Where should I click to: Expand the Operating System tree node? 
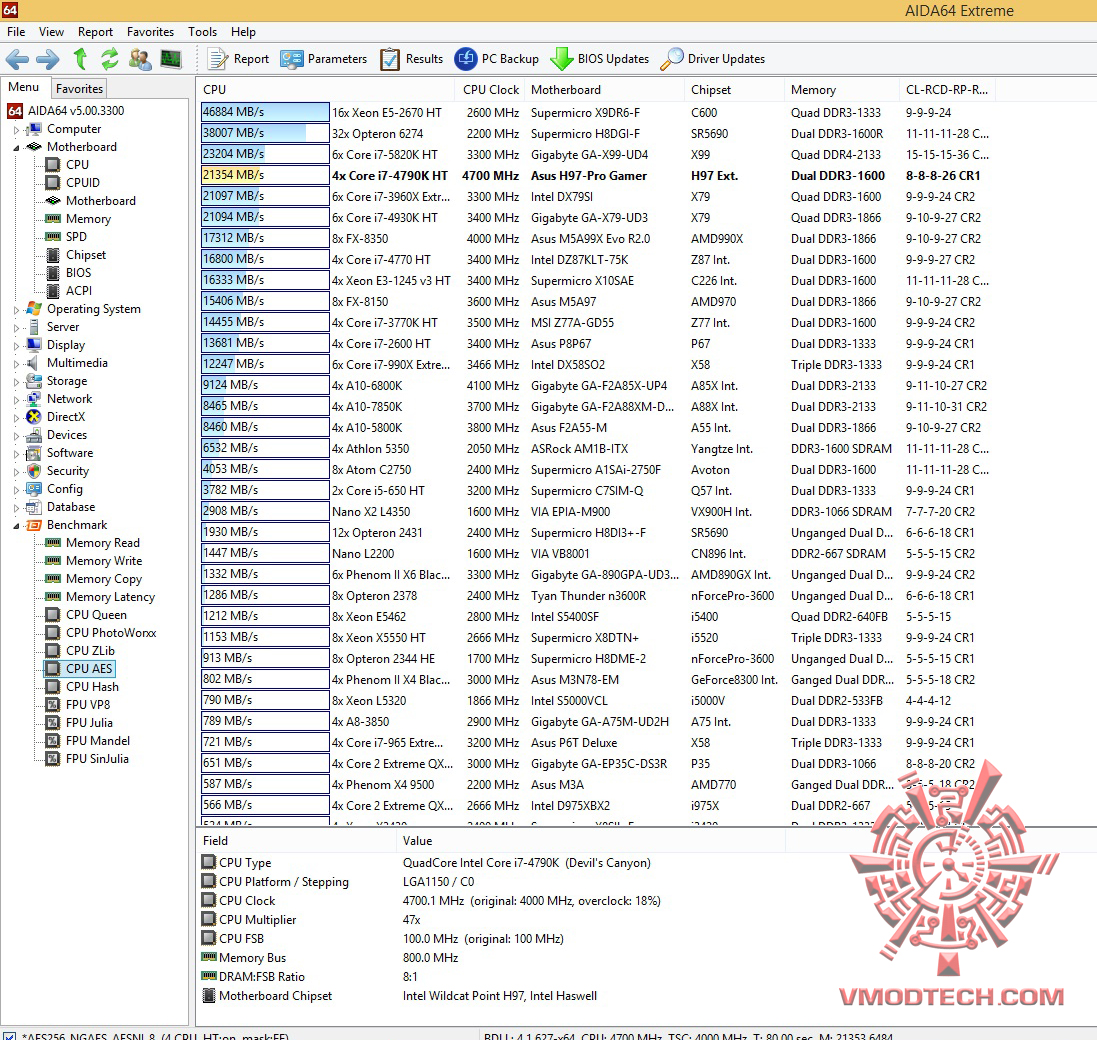tap(16, 309)
